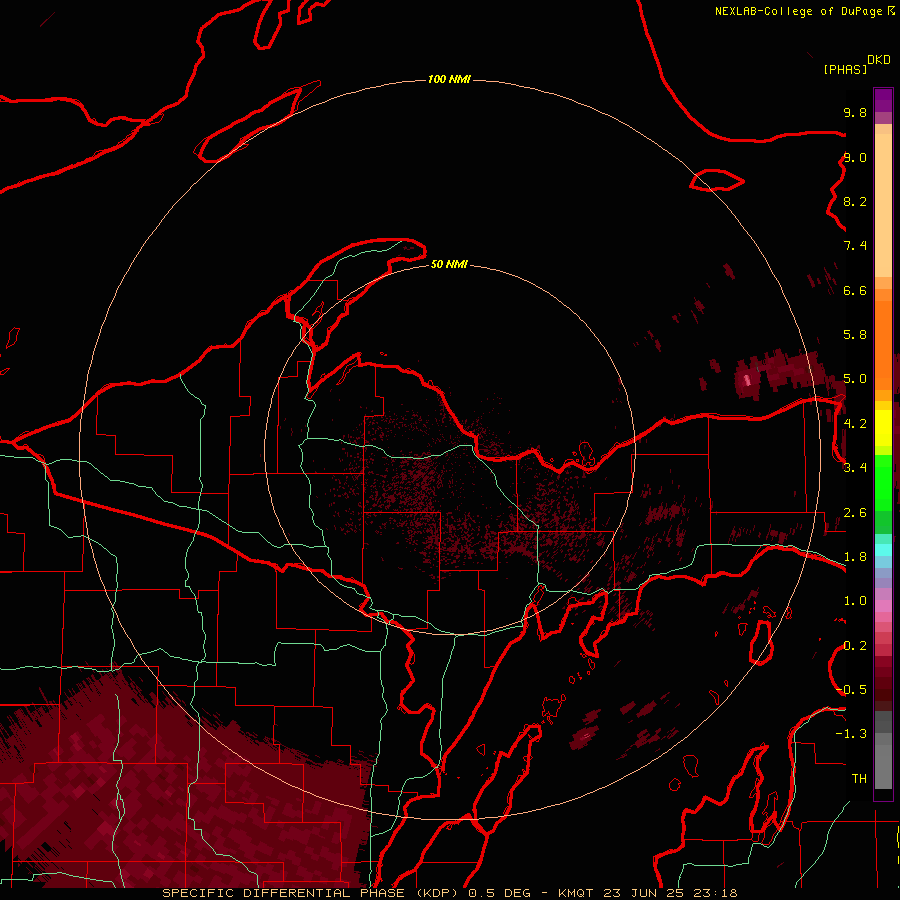Click the KMQT 23 JUN 25 23:18 timestamp

(x=647, y=893)
